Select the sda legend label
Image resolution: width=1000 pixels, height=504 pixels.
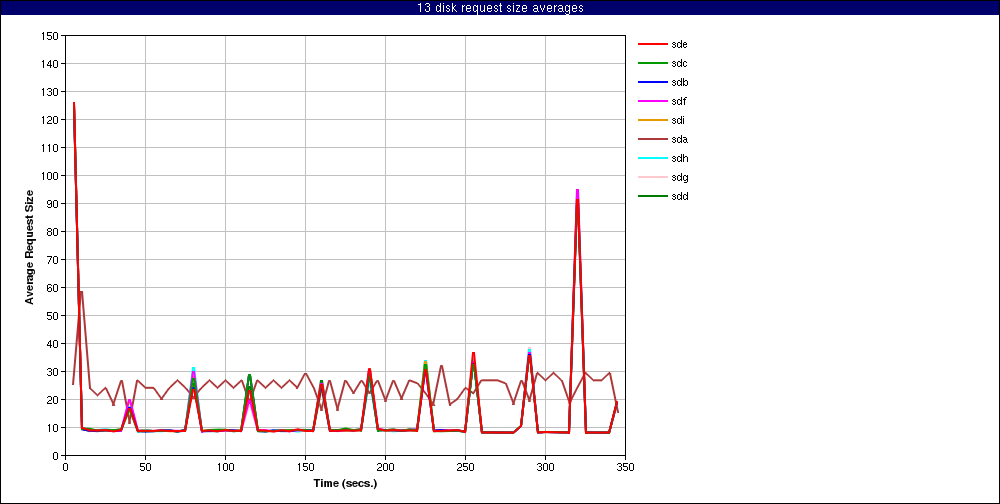679,139
